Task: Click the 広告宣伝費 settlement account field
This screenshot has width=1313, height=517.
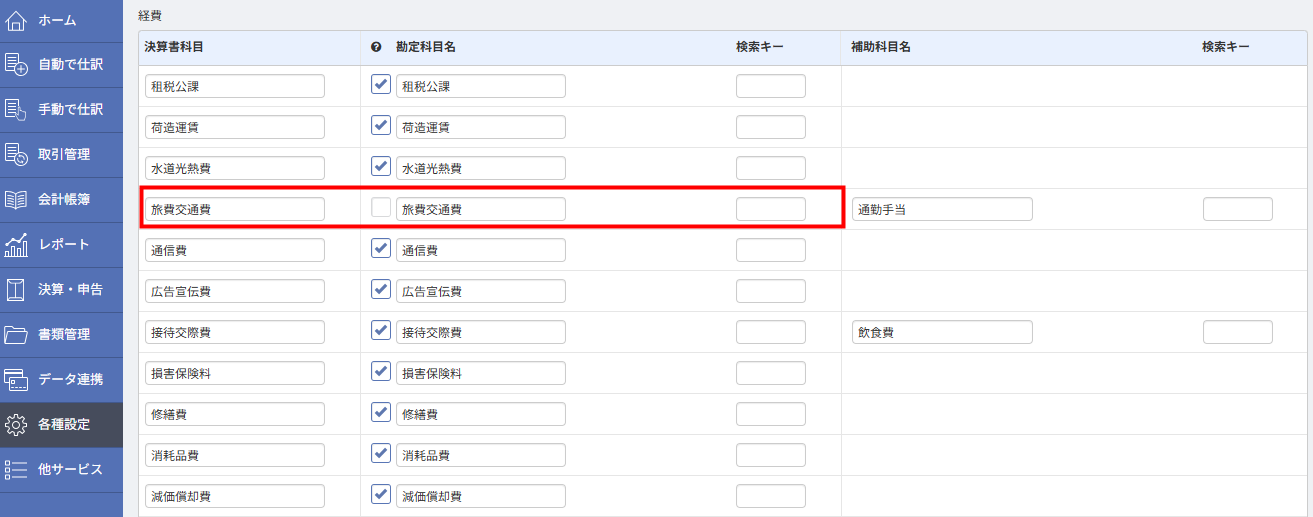Action: [235, 291]
